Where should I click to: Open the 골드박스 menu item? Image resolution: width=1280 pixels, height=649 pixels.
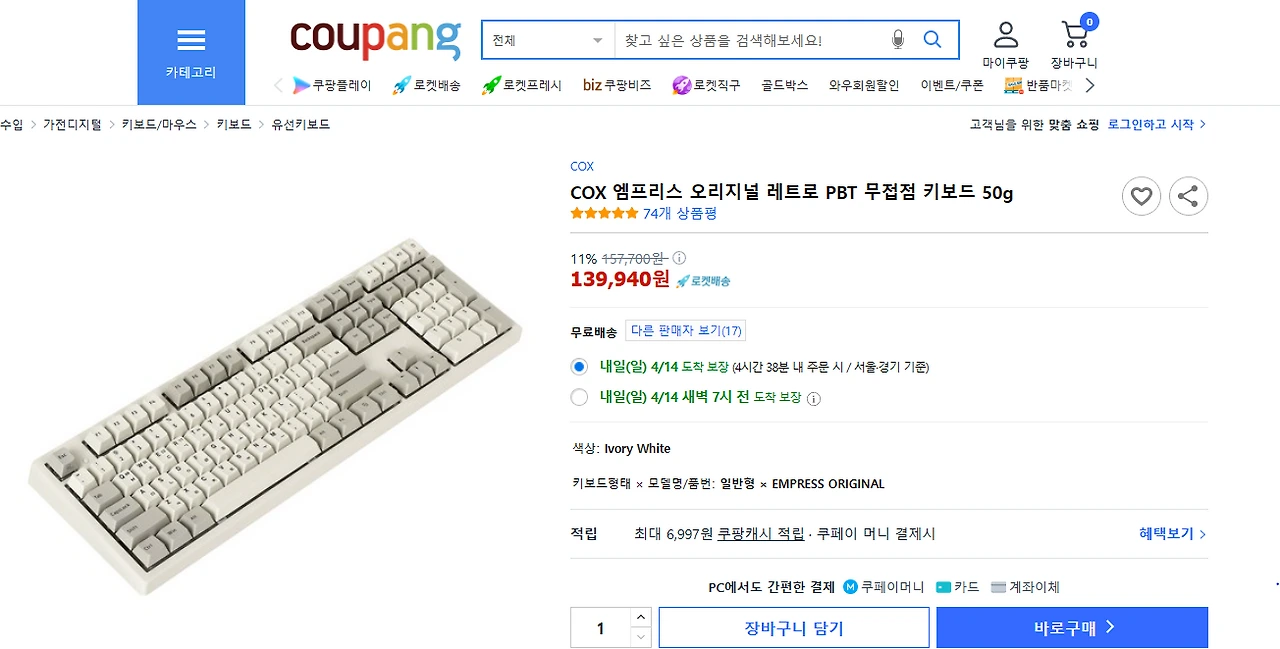pos(783,85)
